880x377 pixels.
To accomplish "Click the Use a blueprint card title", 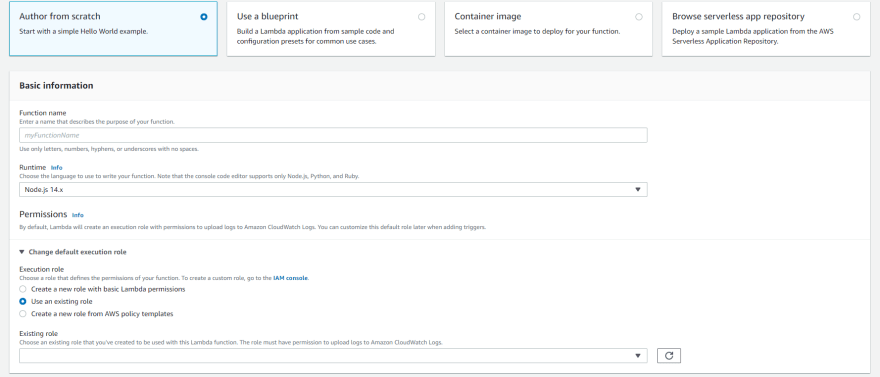I will coord(268,16).
